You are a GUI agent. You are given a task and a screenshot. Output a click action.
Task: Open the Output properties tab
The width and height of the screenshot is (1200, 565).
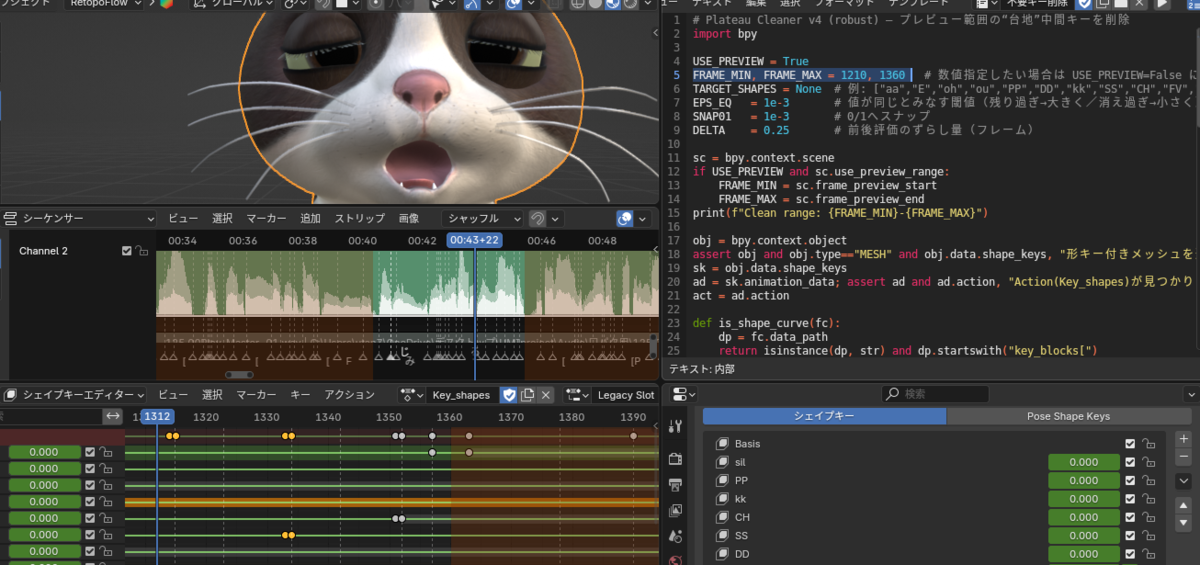point(675,484)
